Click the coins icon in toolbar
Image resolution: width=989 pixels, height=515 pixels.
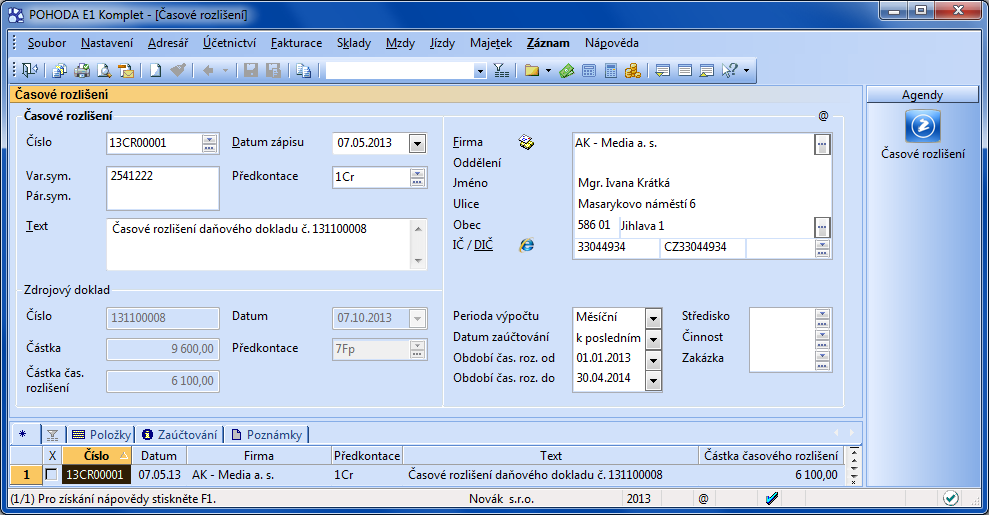pyautogui.click(x=632, y=71)
